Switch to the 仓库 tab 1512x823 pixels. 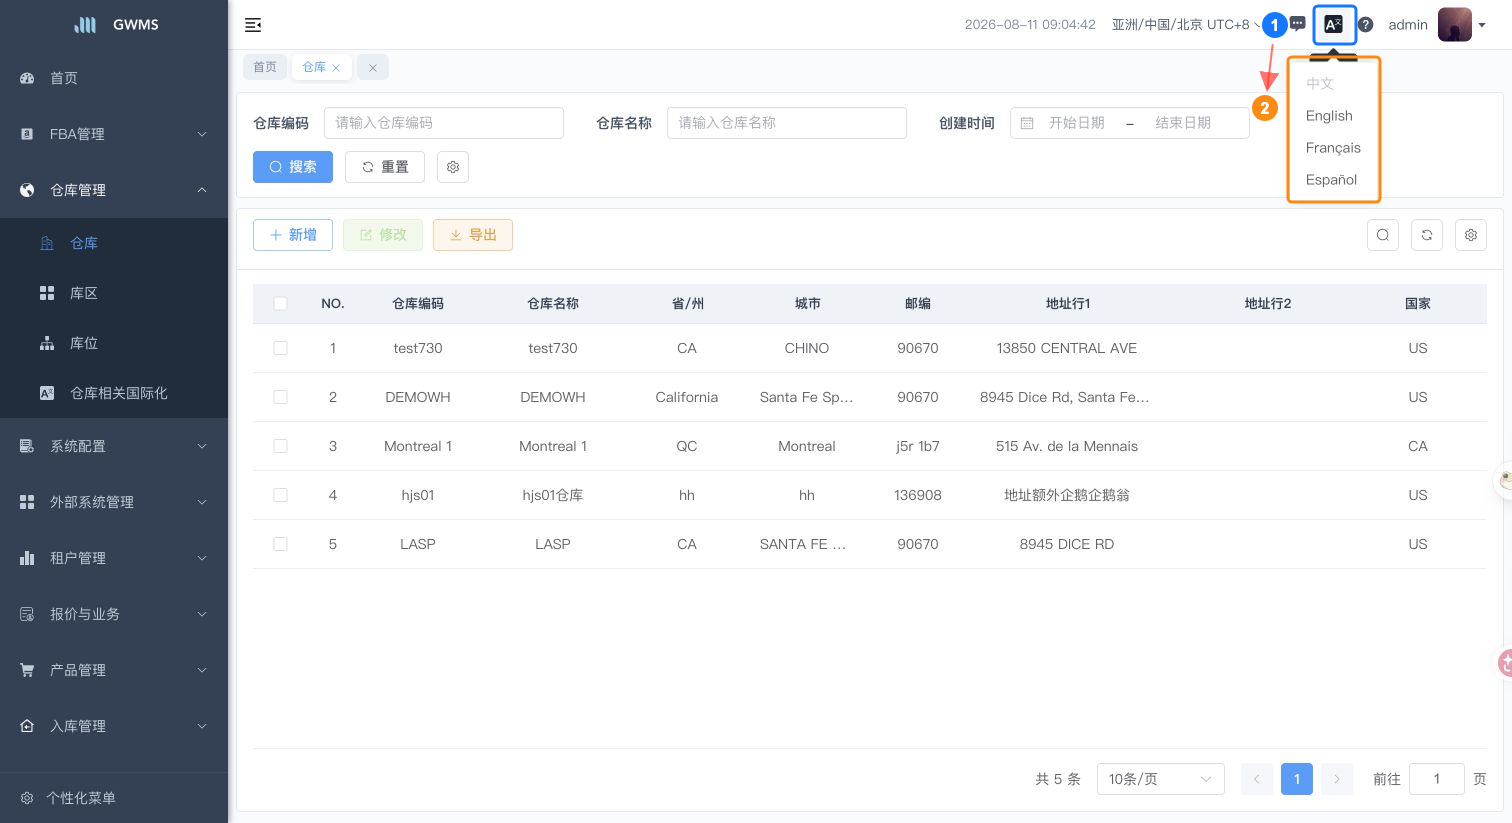point(314,67)
